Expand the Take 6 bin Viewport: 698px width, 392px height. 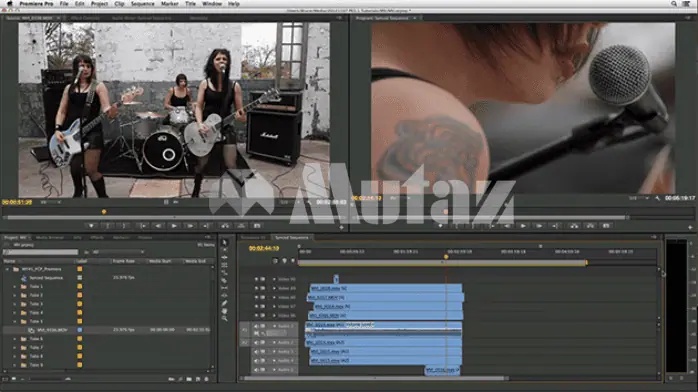15,339
